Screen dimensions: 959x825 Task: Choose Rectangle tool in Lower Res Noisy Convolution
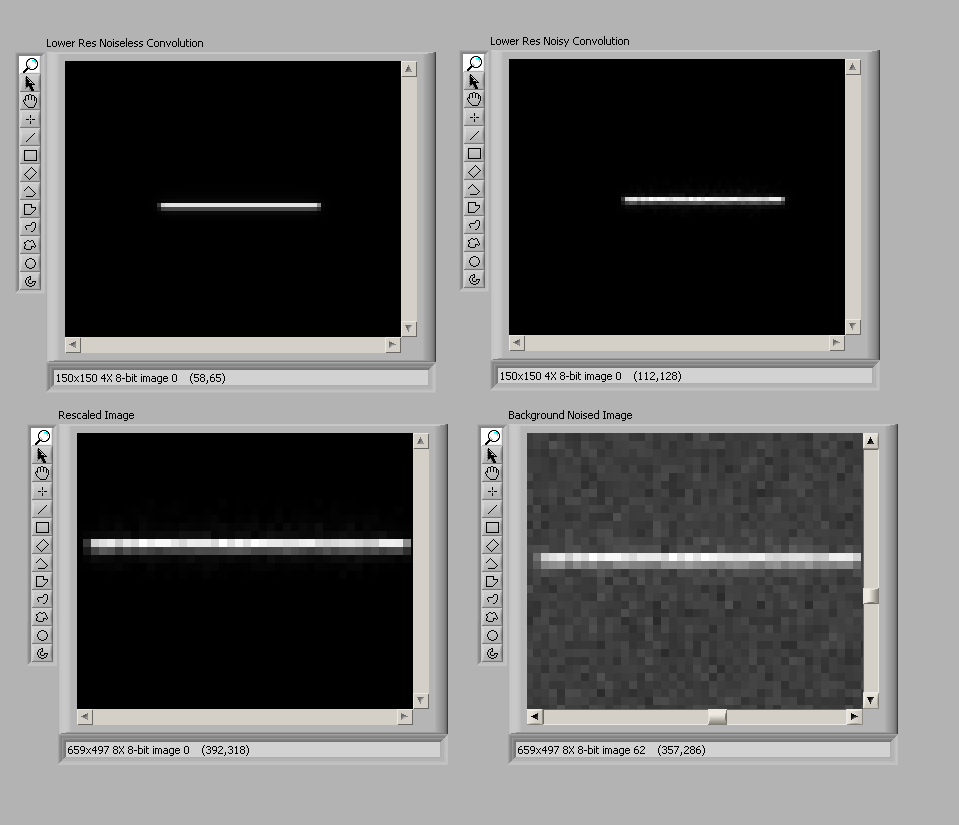tap(474, 154)
